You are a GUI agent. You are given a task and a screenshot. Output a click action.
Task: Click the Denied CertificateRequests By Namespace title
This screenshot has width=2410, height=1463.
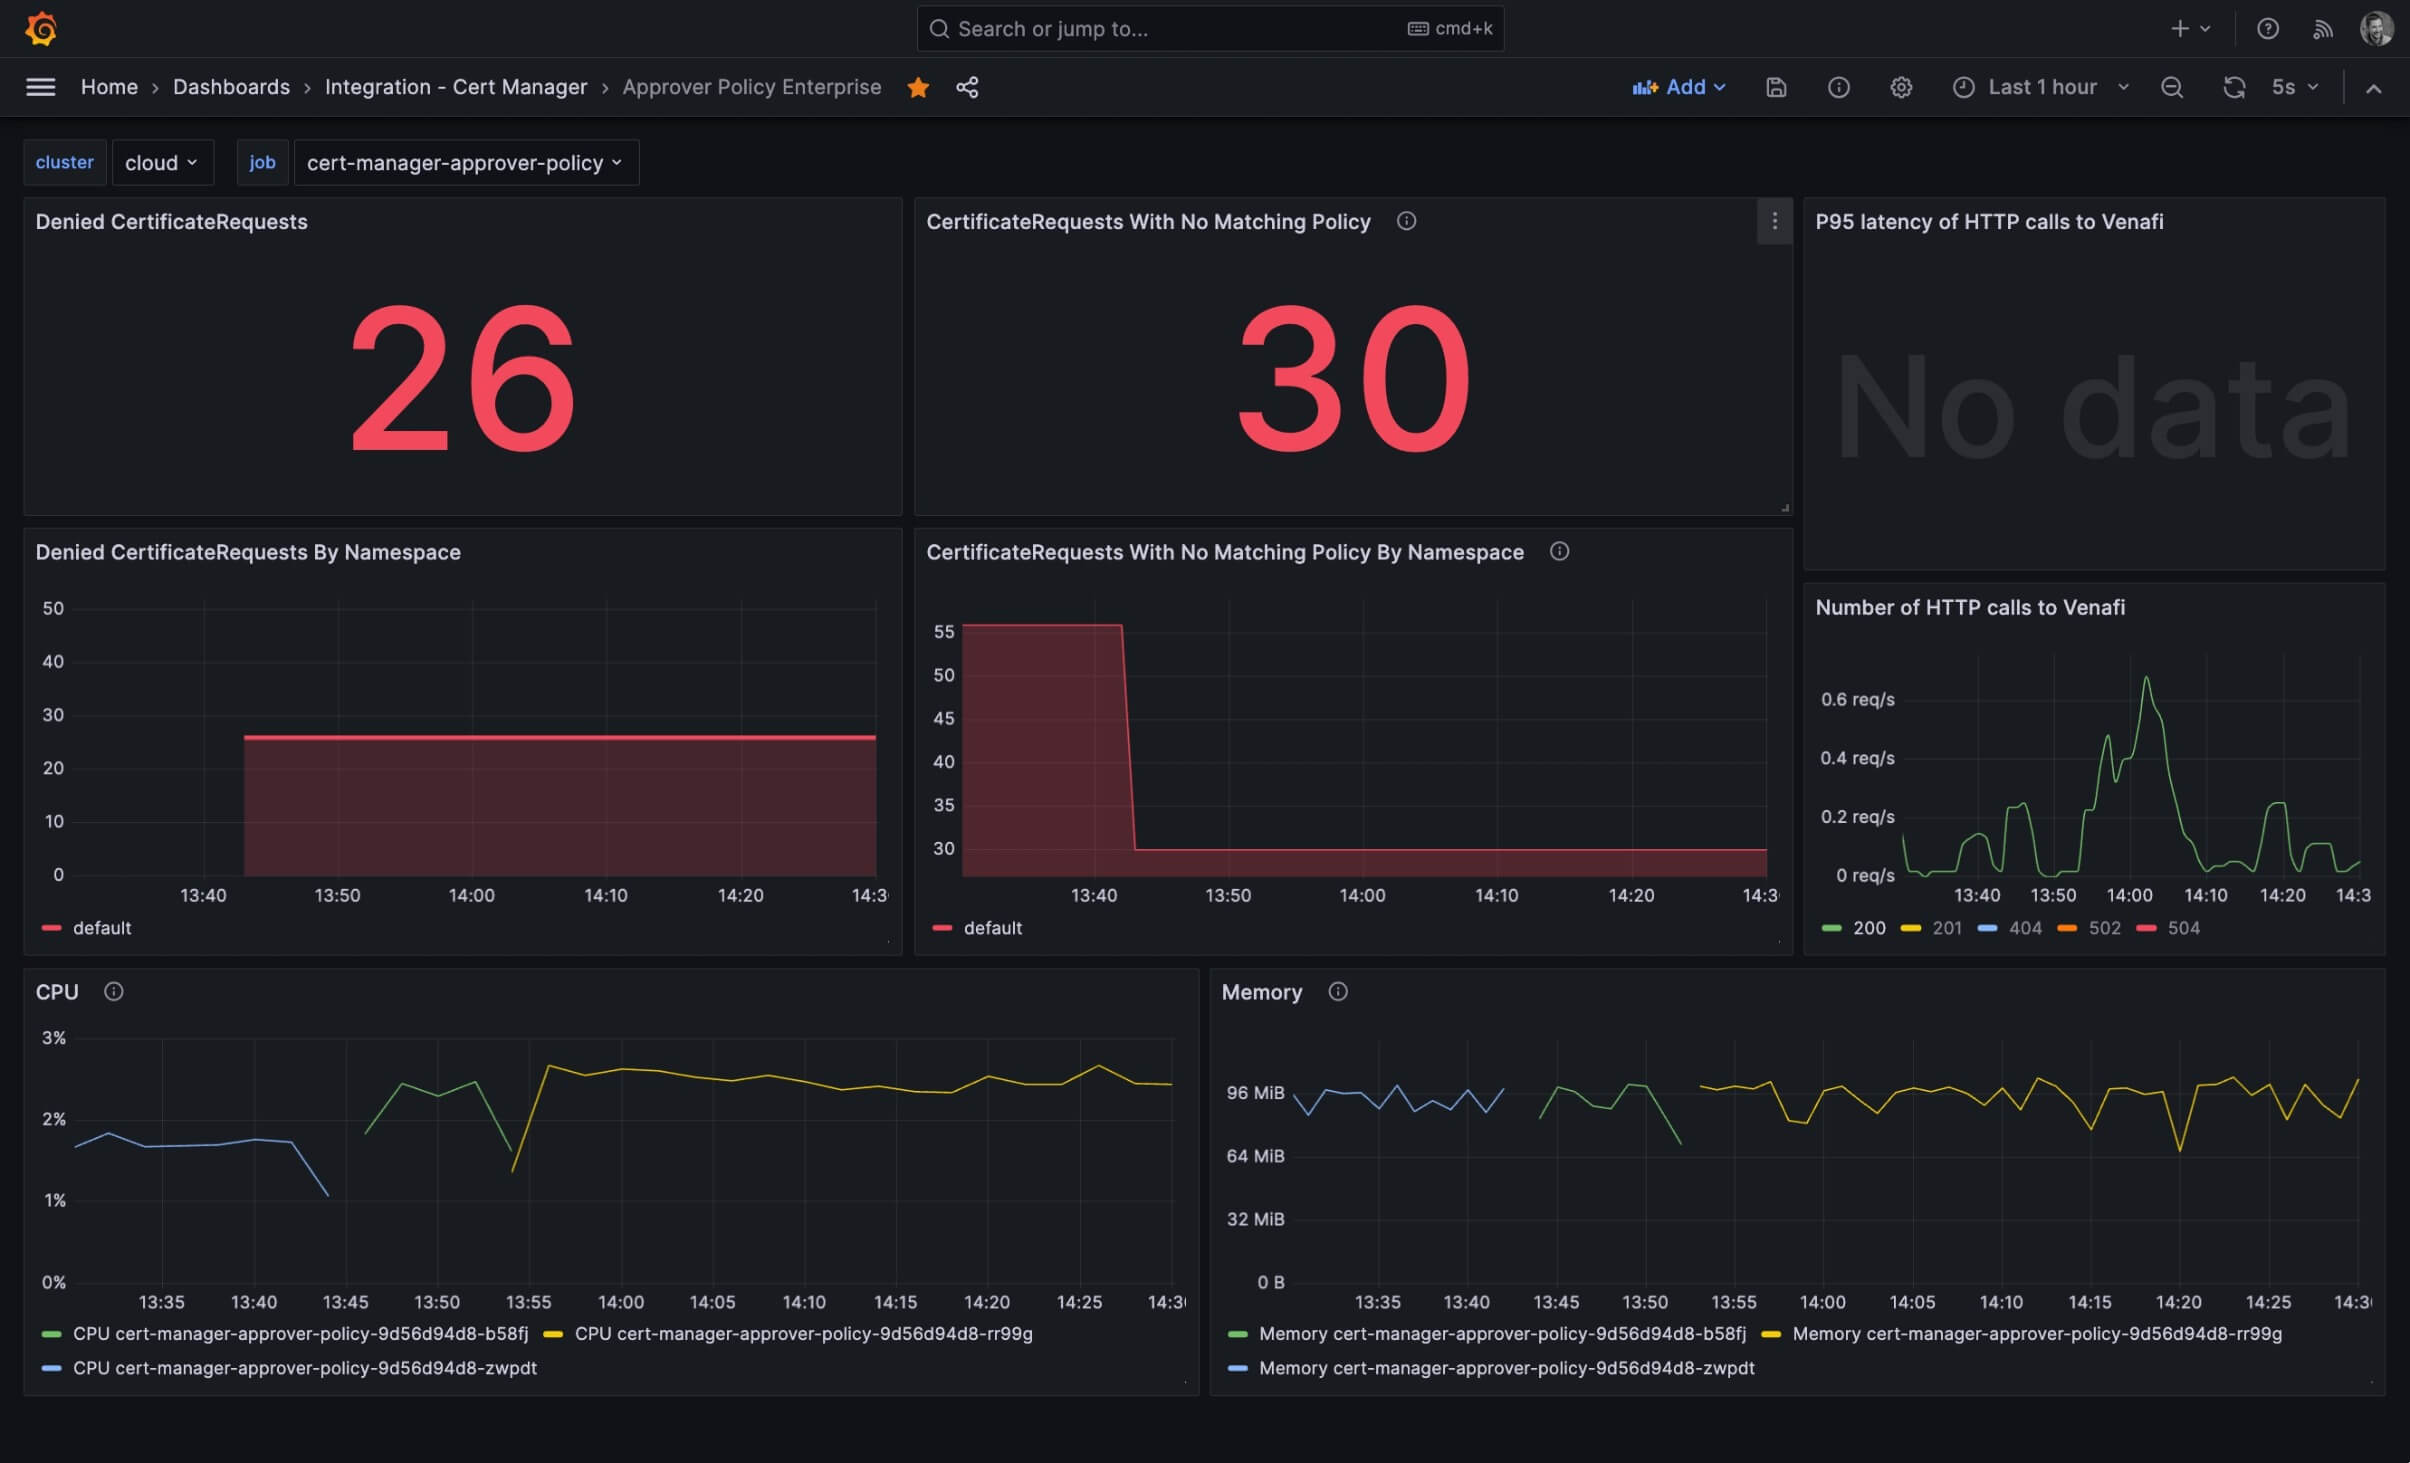(x=248, y=551)
